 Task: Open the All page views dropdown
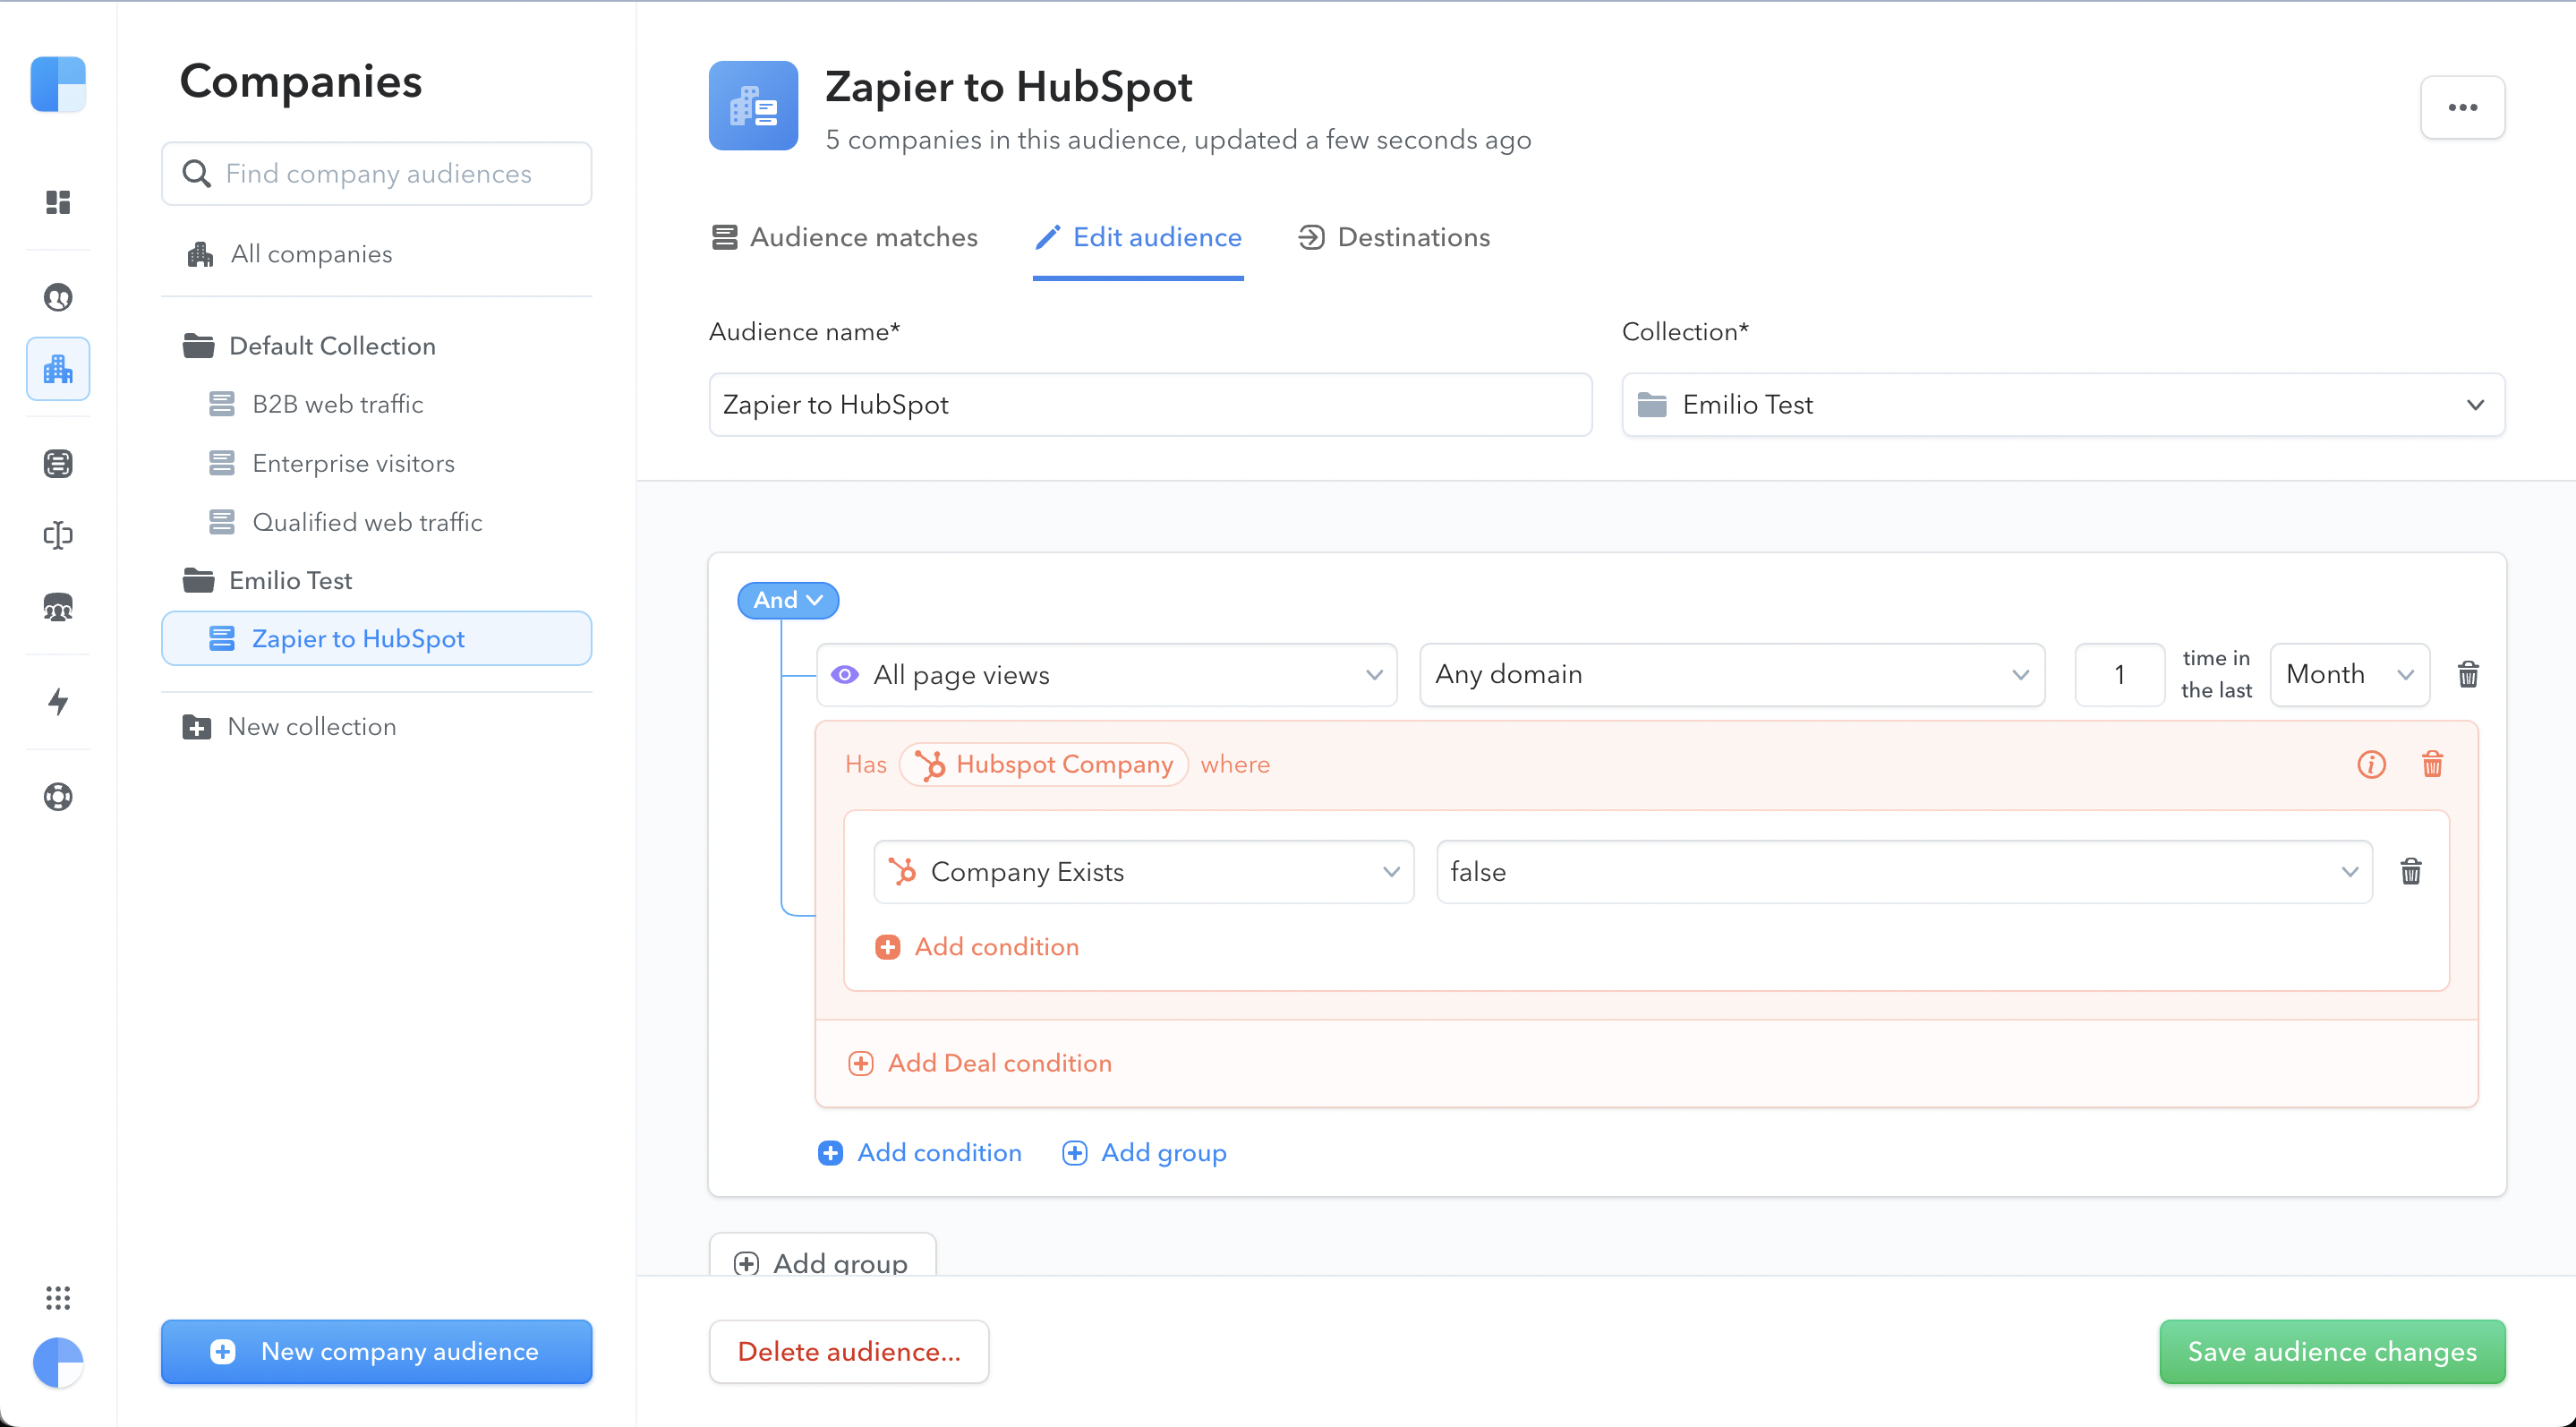(x=1106, y=675)
